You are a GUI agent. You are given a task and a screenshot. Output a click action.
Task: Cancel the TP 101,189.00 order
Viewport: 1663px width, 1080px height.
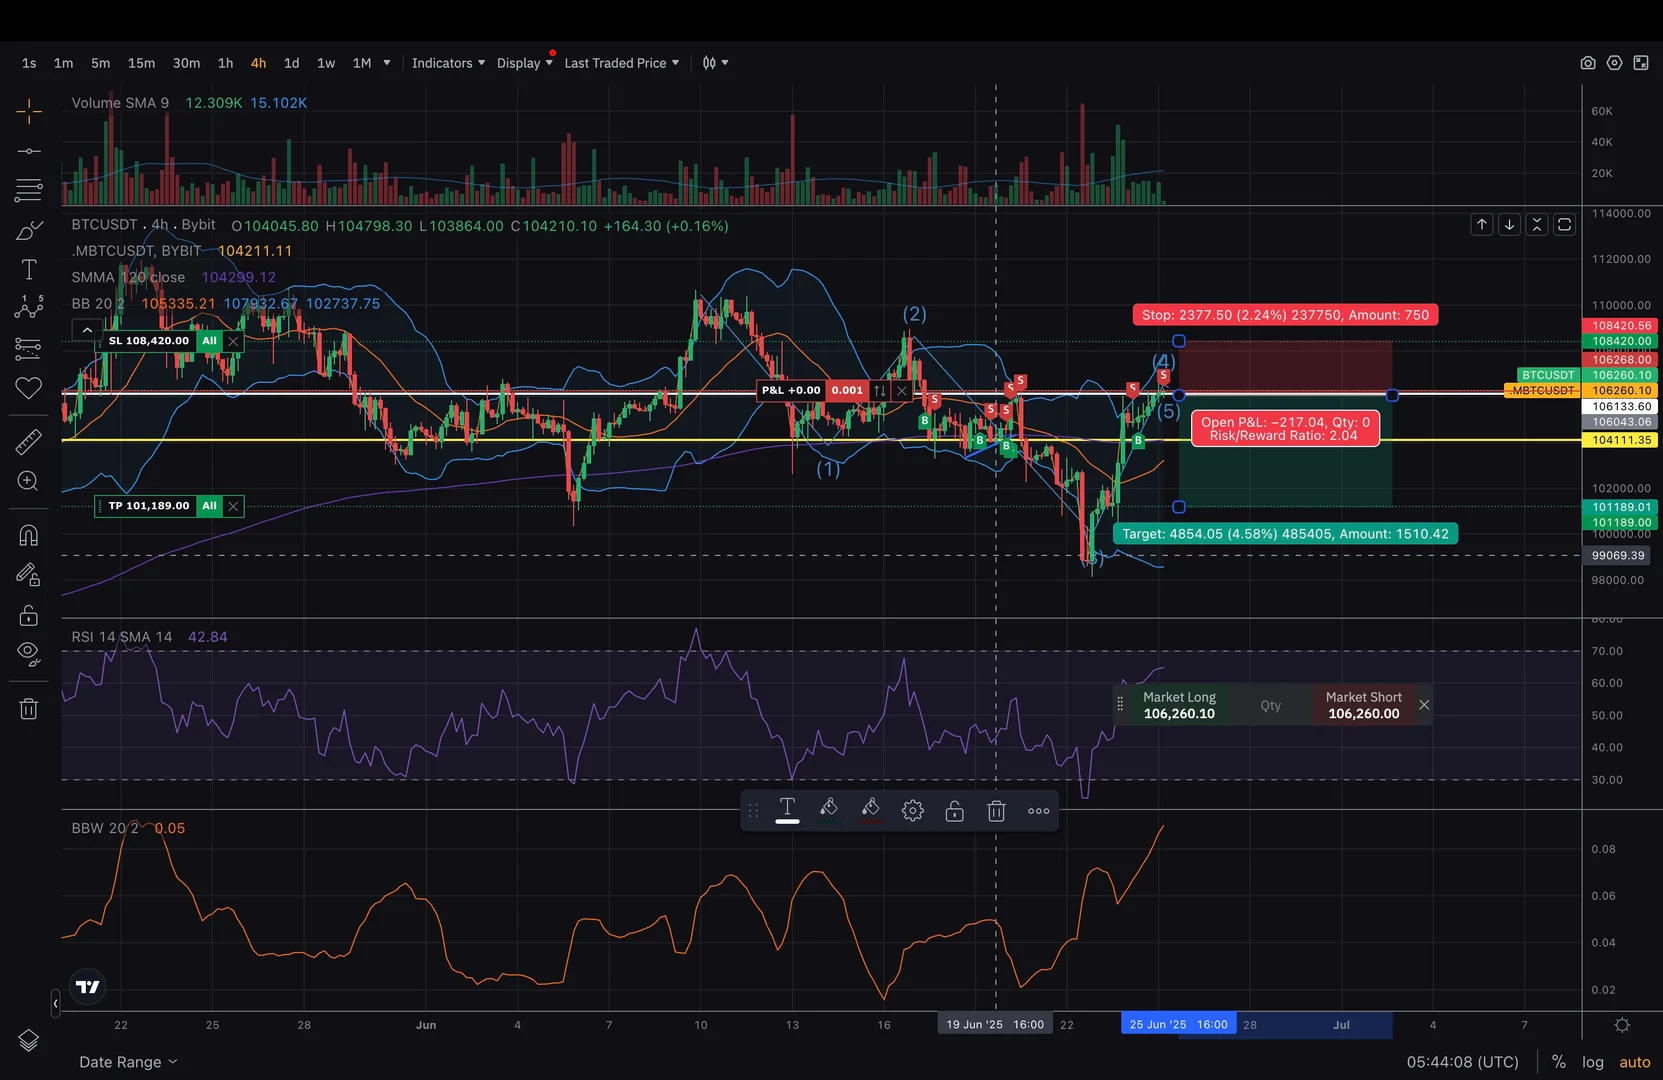tap(233, 506)
